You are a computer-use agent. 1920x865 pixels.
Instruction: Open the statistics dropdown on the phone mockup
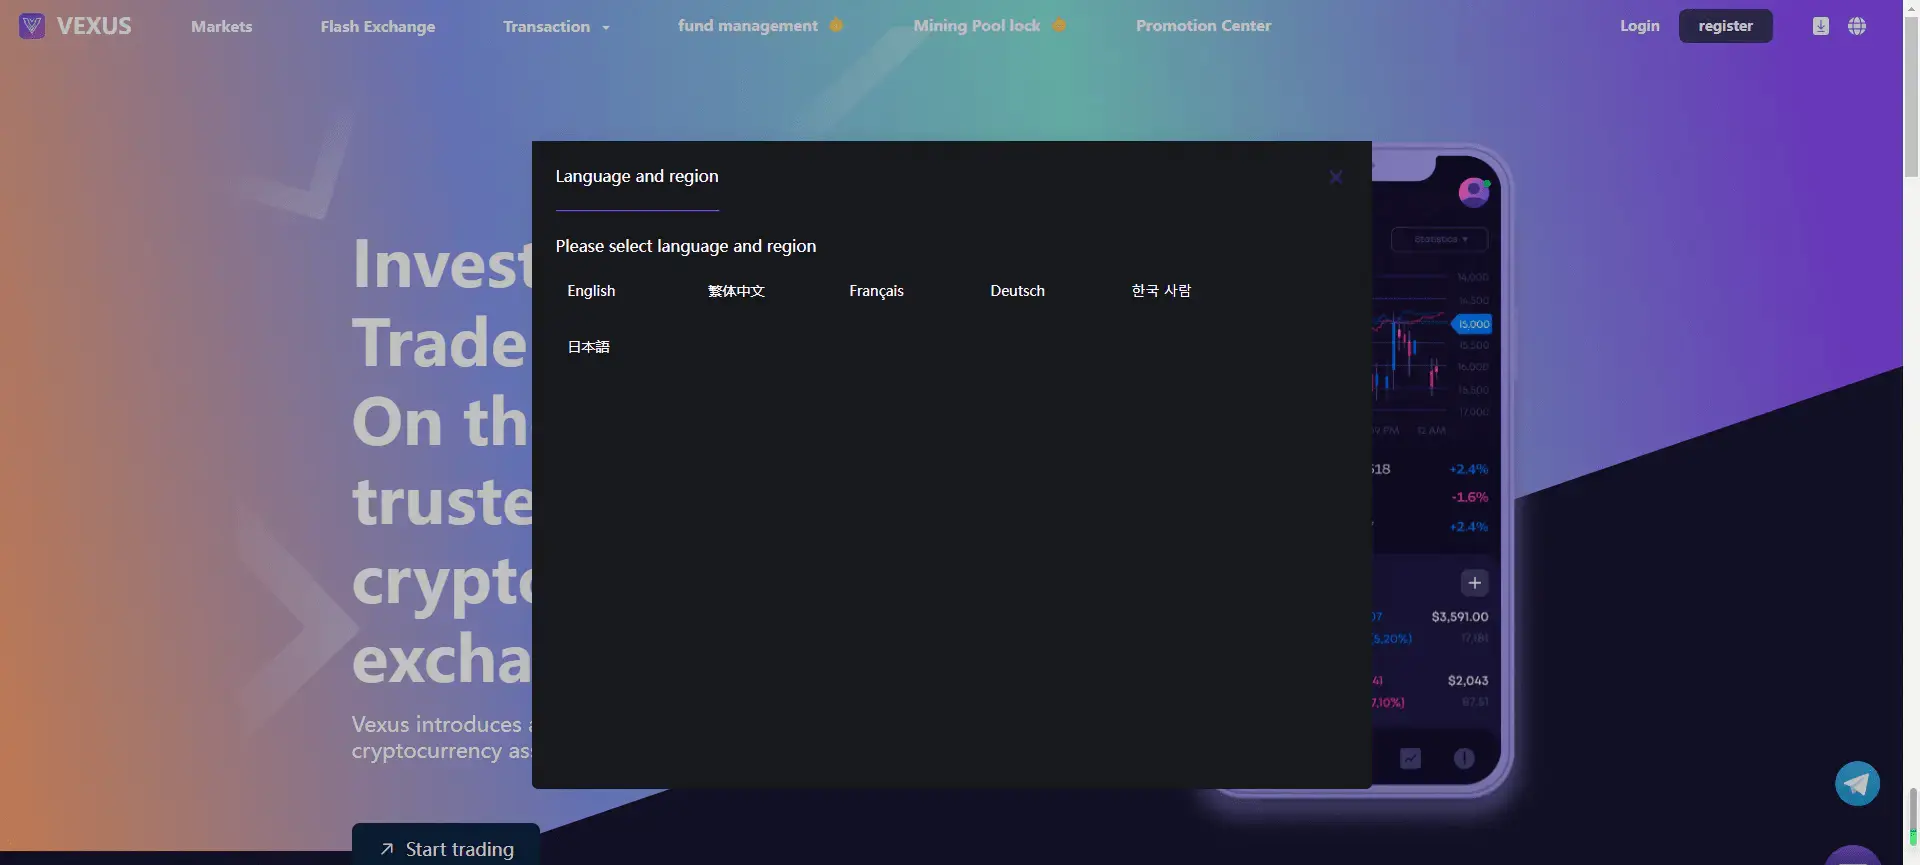tap(1439, 240)
